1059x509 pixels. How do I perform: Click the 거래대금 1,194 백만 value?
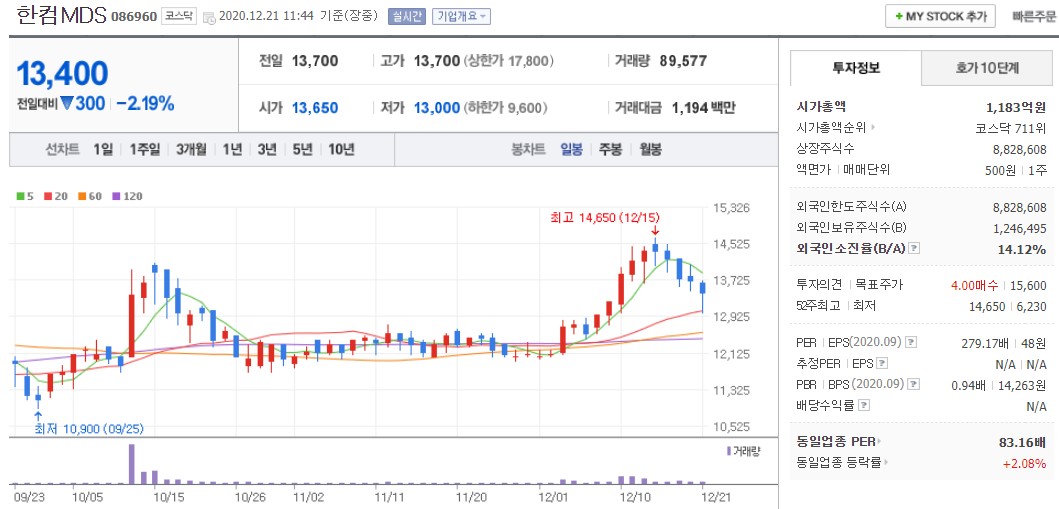pyautogui.click(x=704, y=108)
